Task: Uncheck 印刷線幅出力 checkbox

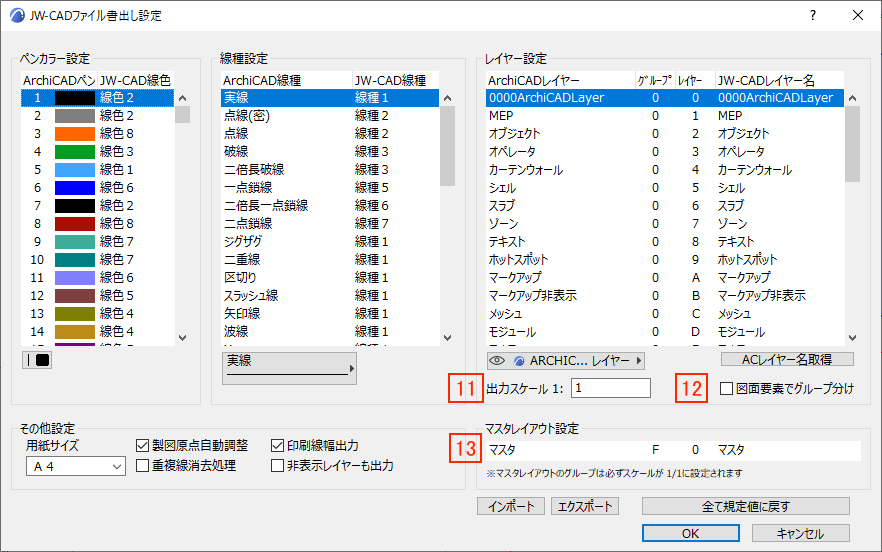Action: pyautogui.click(x=277, y=446)
